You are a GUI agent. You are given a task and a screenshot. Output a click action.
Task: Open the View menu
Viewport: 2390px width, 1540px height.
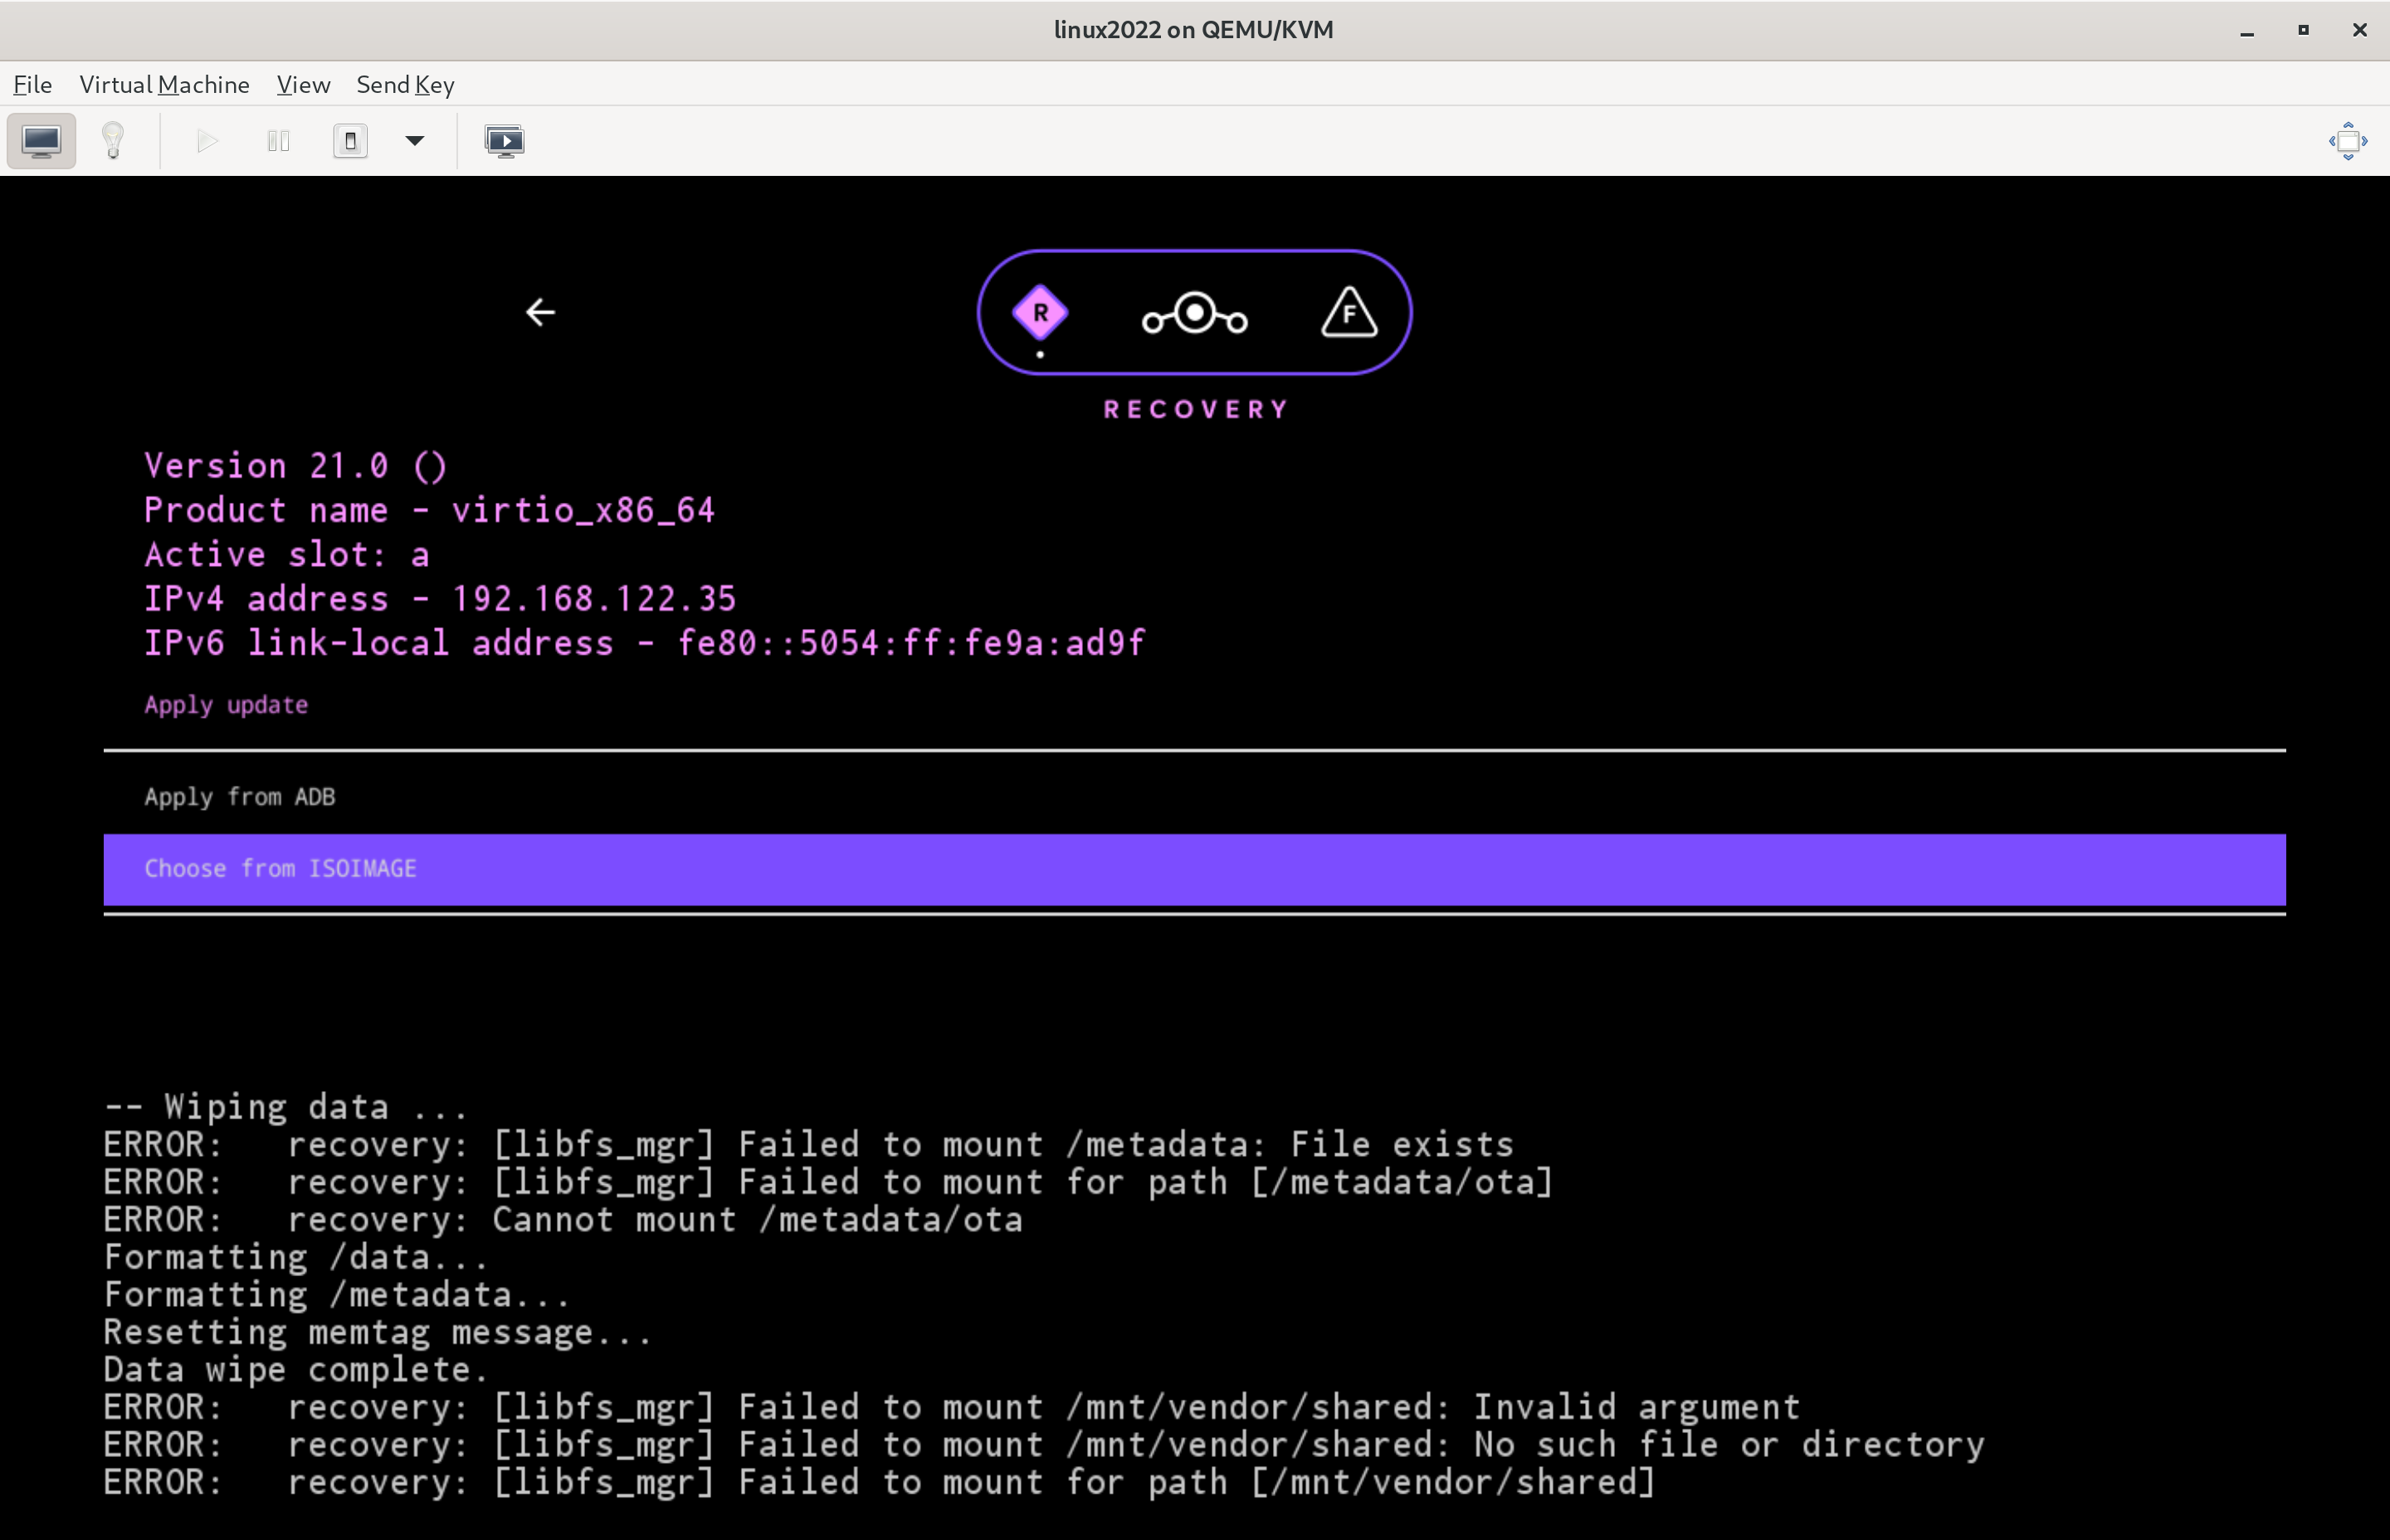tap(303, 85)
